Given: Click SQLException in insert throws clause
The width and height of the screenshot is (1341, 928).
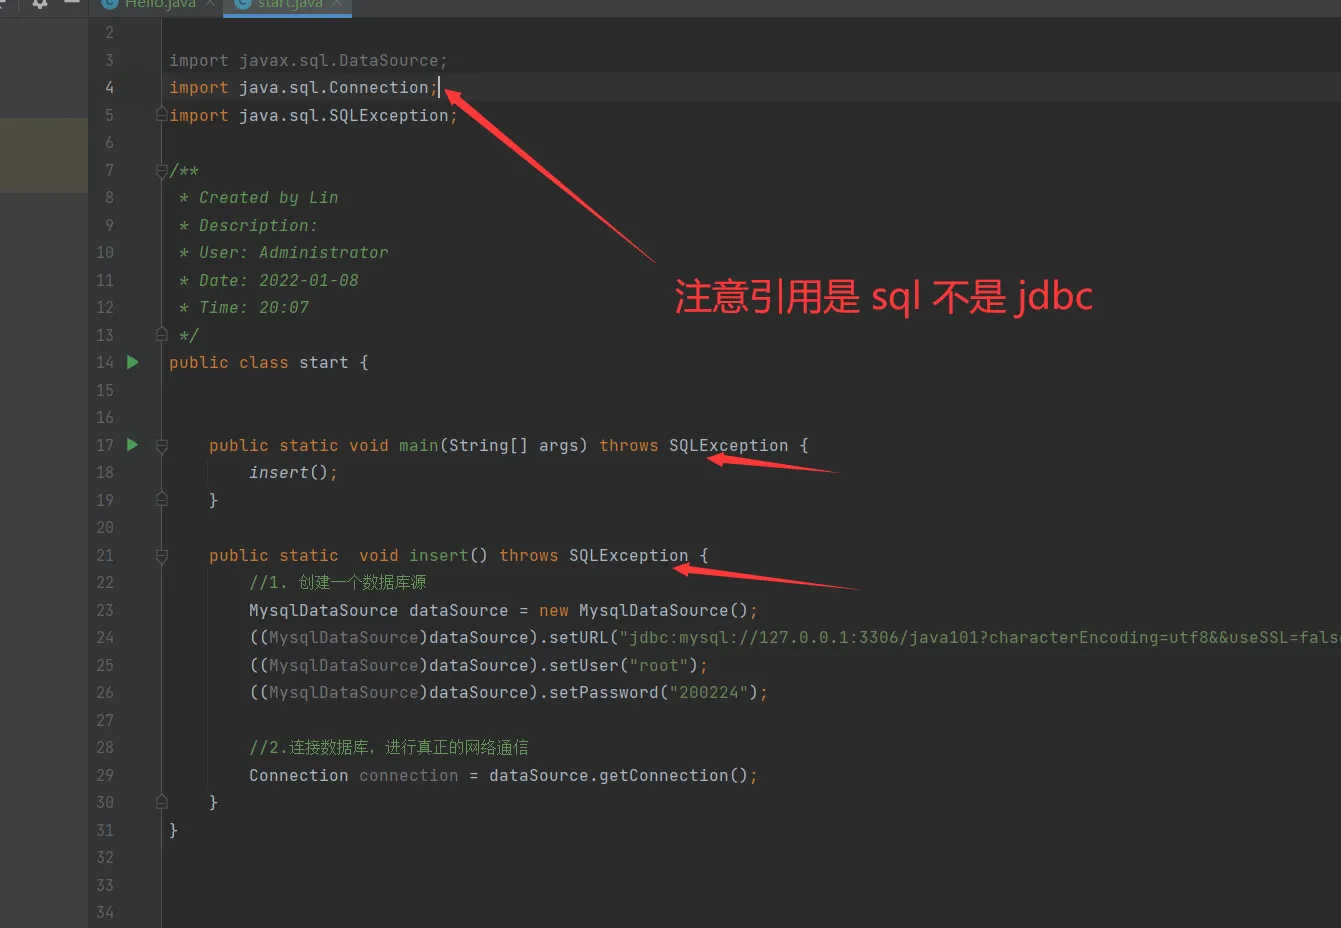Looking at the screenshot, I should 628,556.
